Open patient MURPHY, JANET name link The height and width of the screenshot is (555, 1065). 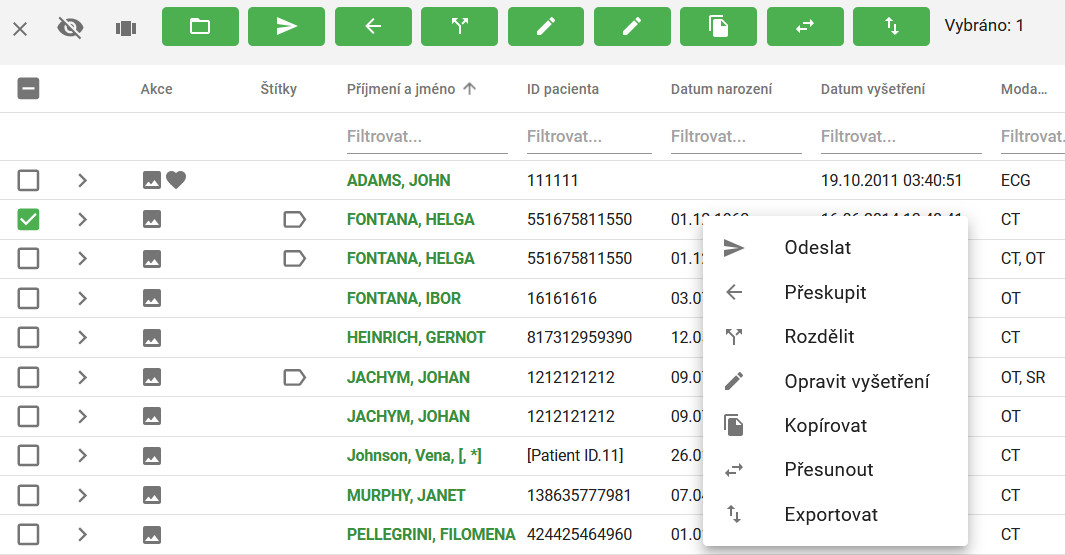406,495
